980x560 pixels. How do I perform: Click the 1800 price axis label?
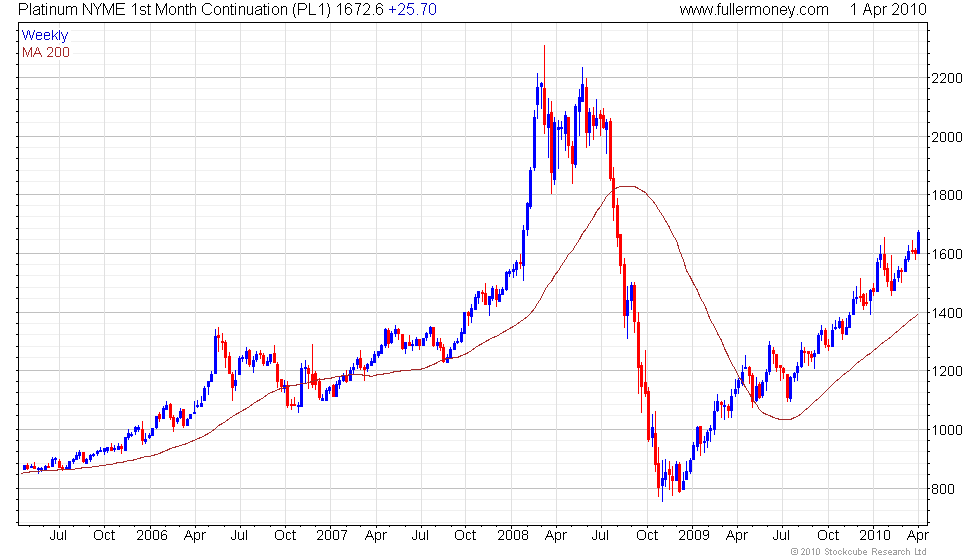click(x=947, y=196)
